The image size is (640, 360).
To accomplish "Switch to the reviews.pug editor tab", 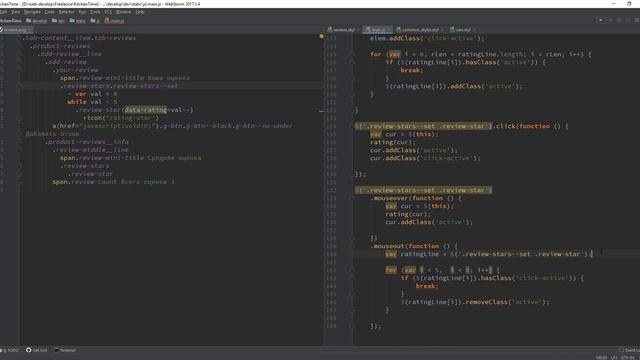I will click(15, 30).
